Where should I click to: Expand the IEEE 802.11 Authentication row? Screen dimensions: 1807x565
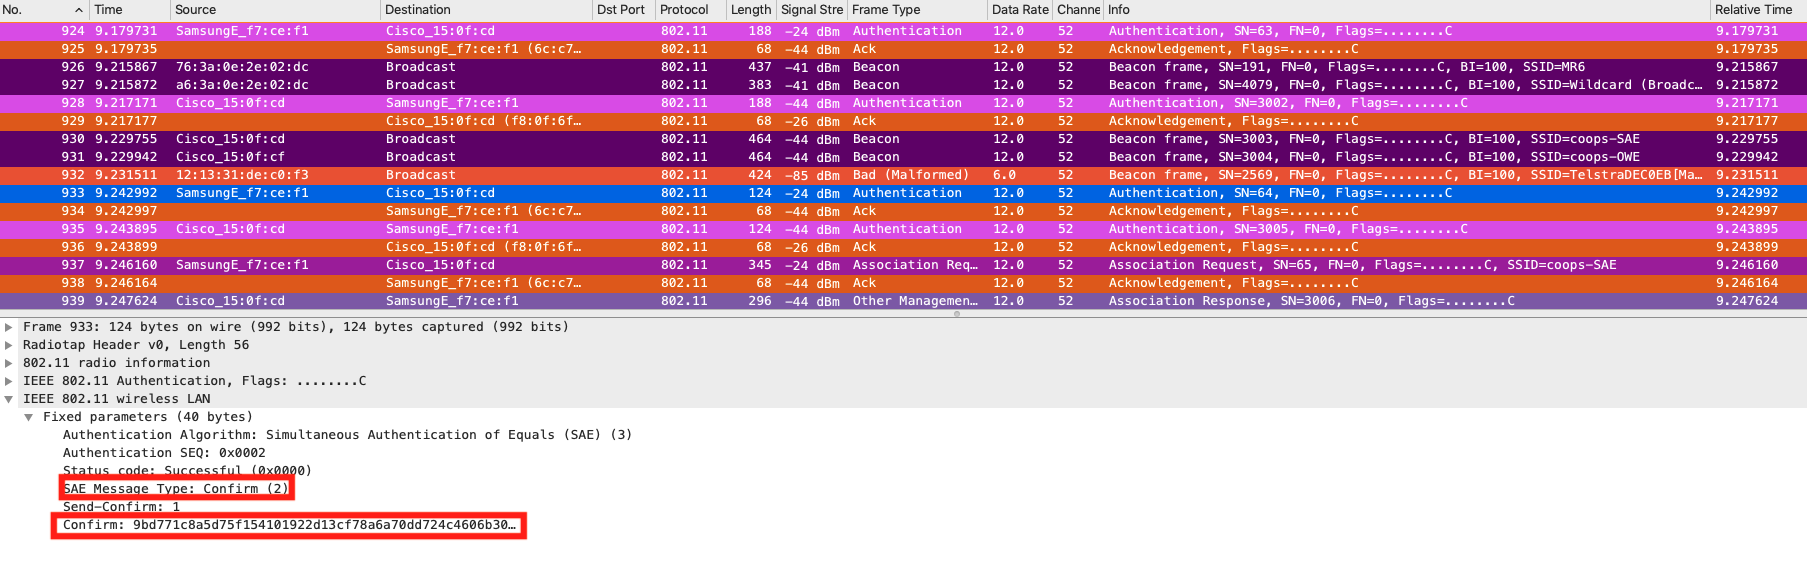click(x=9, y=381)
